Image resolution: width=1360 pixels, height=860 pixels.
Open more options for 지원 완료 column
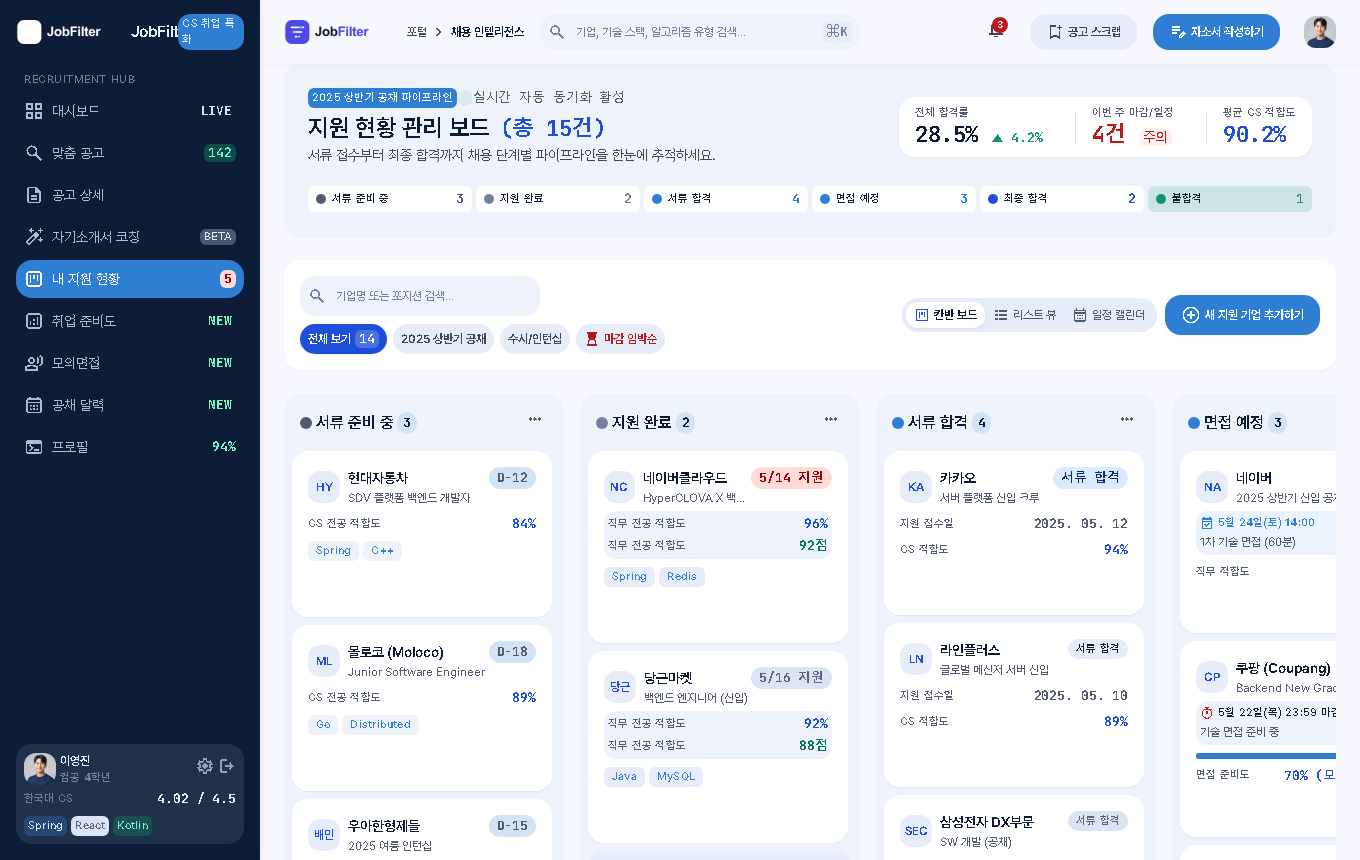coord(831,420)
